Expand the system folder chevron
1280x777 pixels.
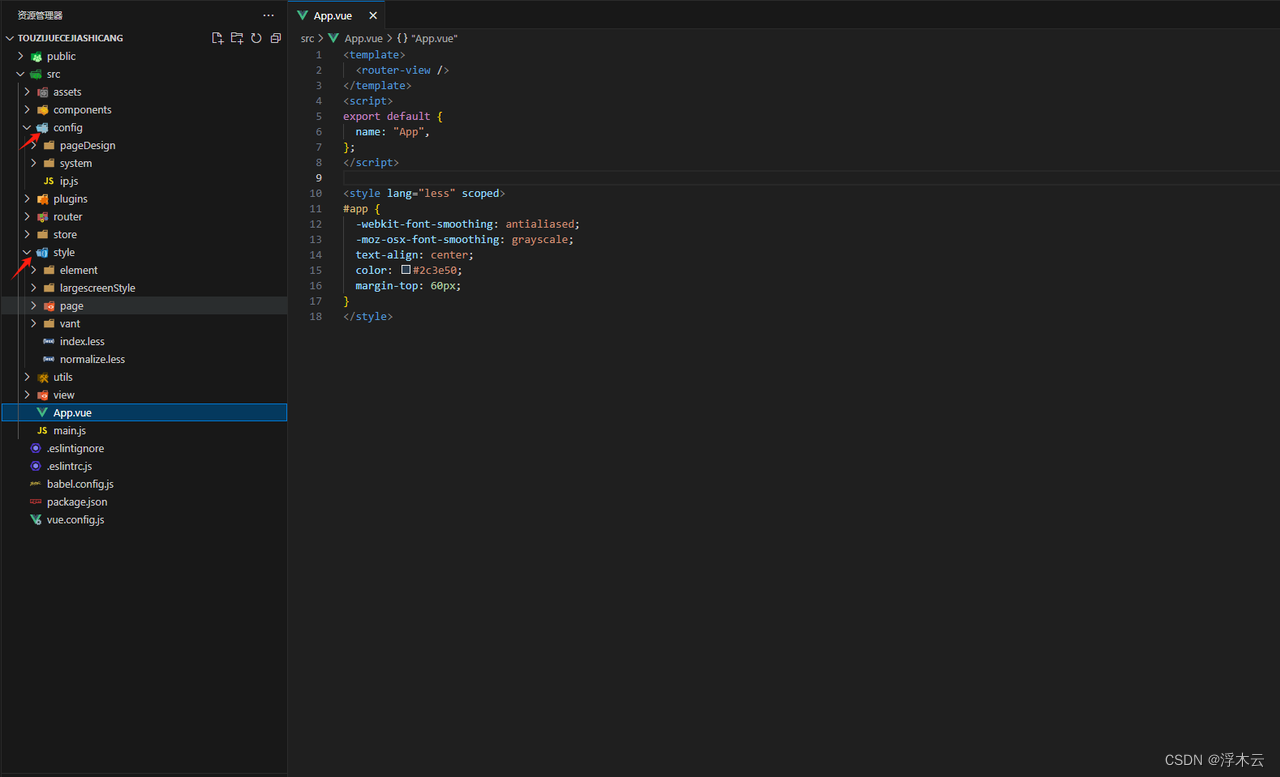coord(33,163)
